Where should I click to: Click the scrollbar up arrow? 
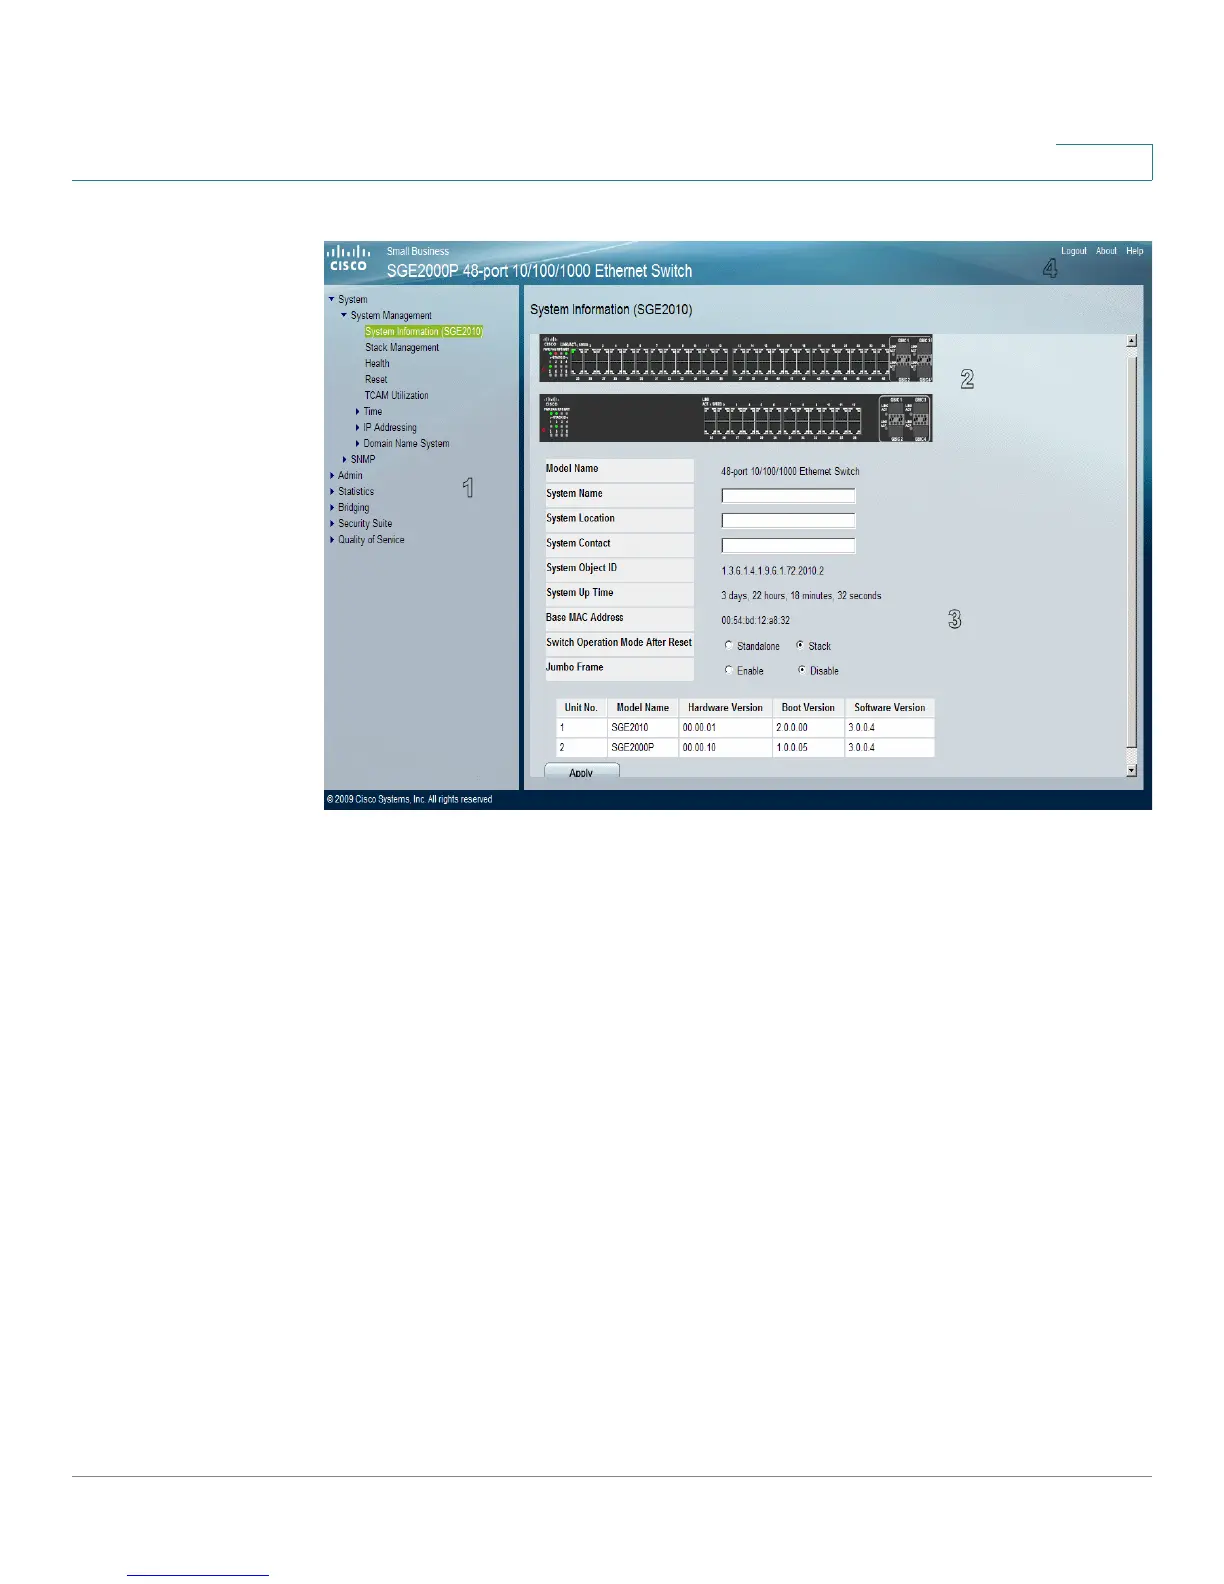click(1131, 341)
